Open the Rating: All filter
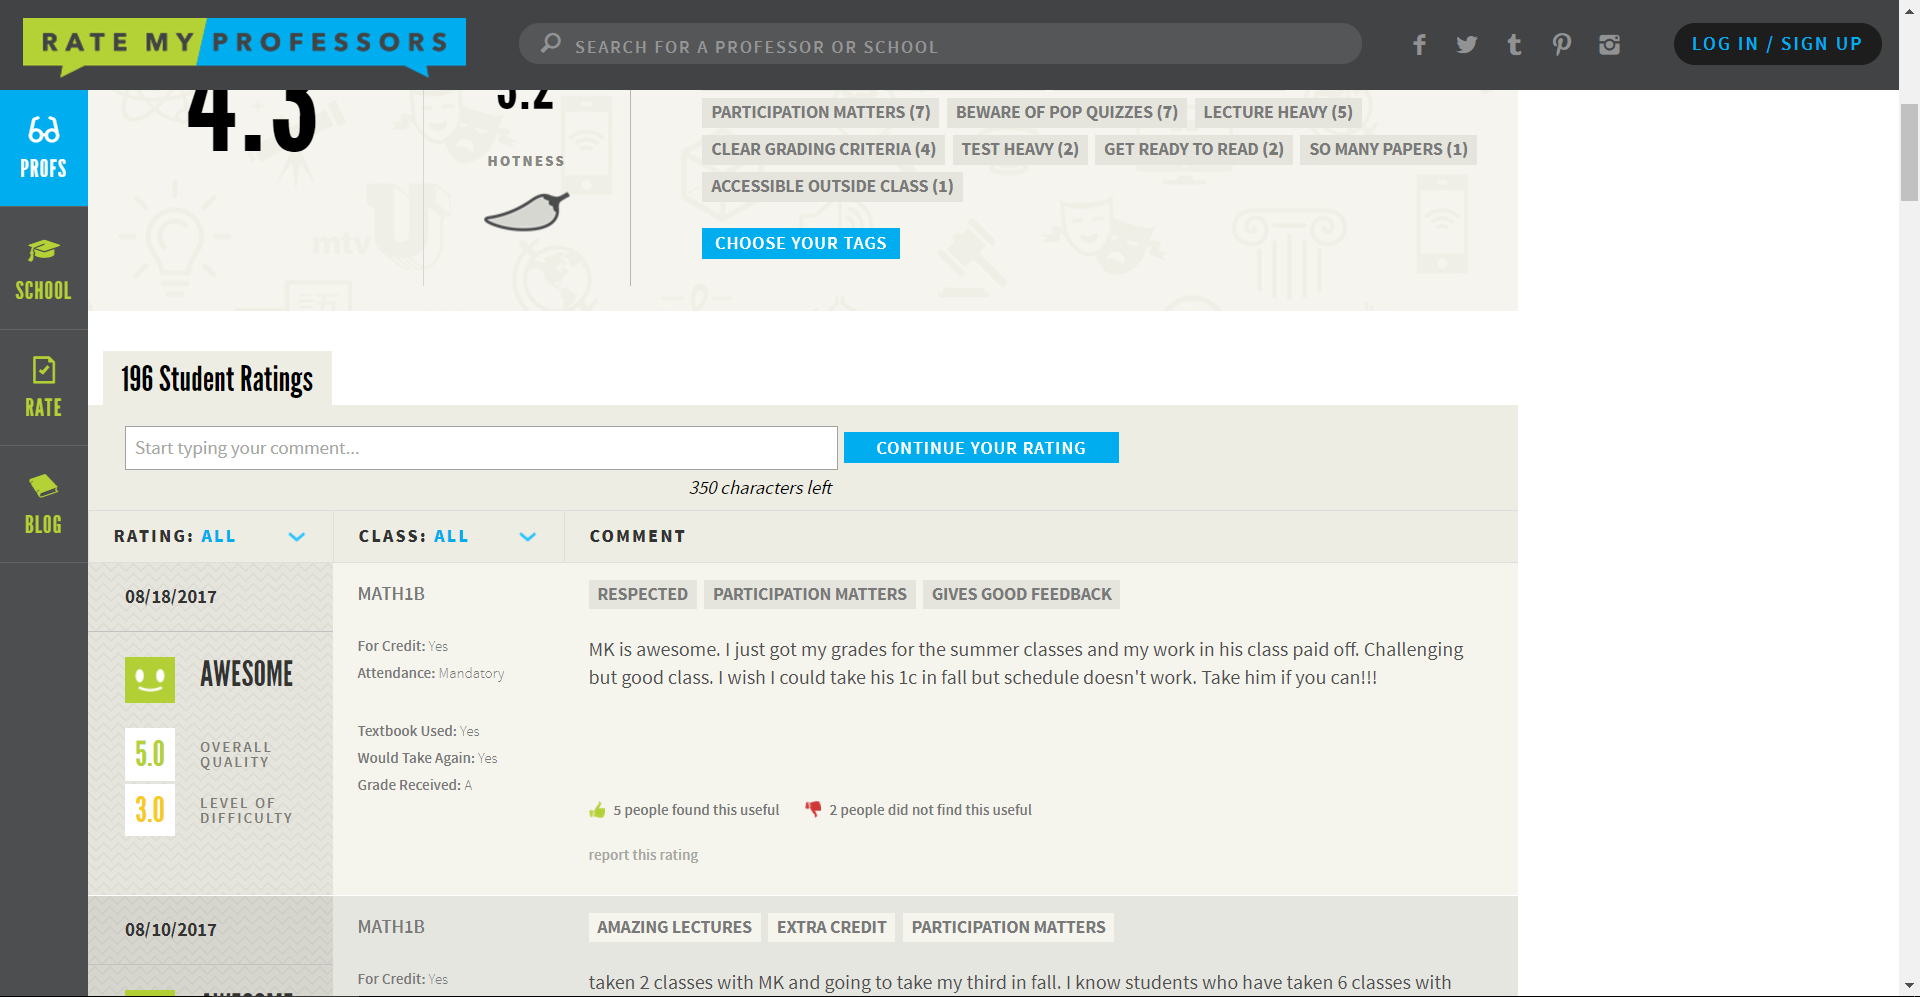This screenshot has height=997, width=1920. (x=210, y=537)
